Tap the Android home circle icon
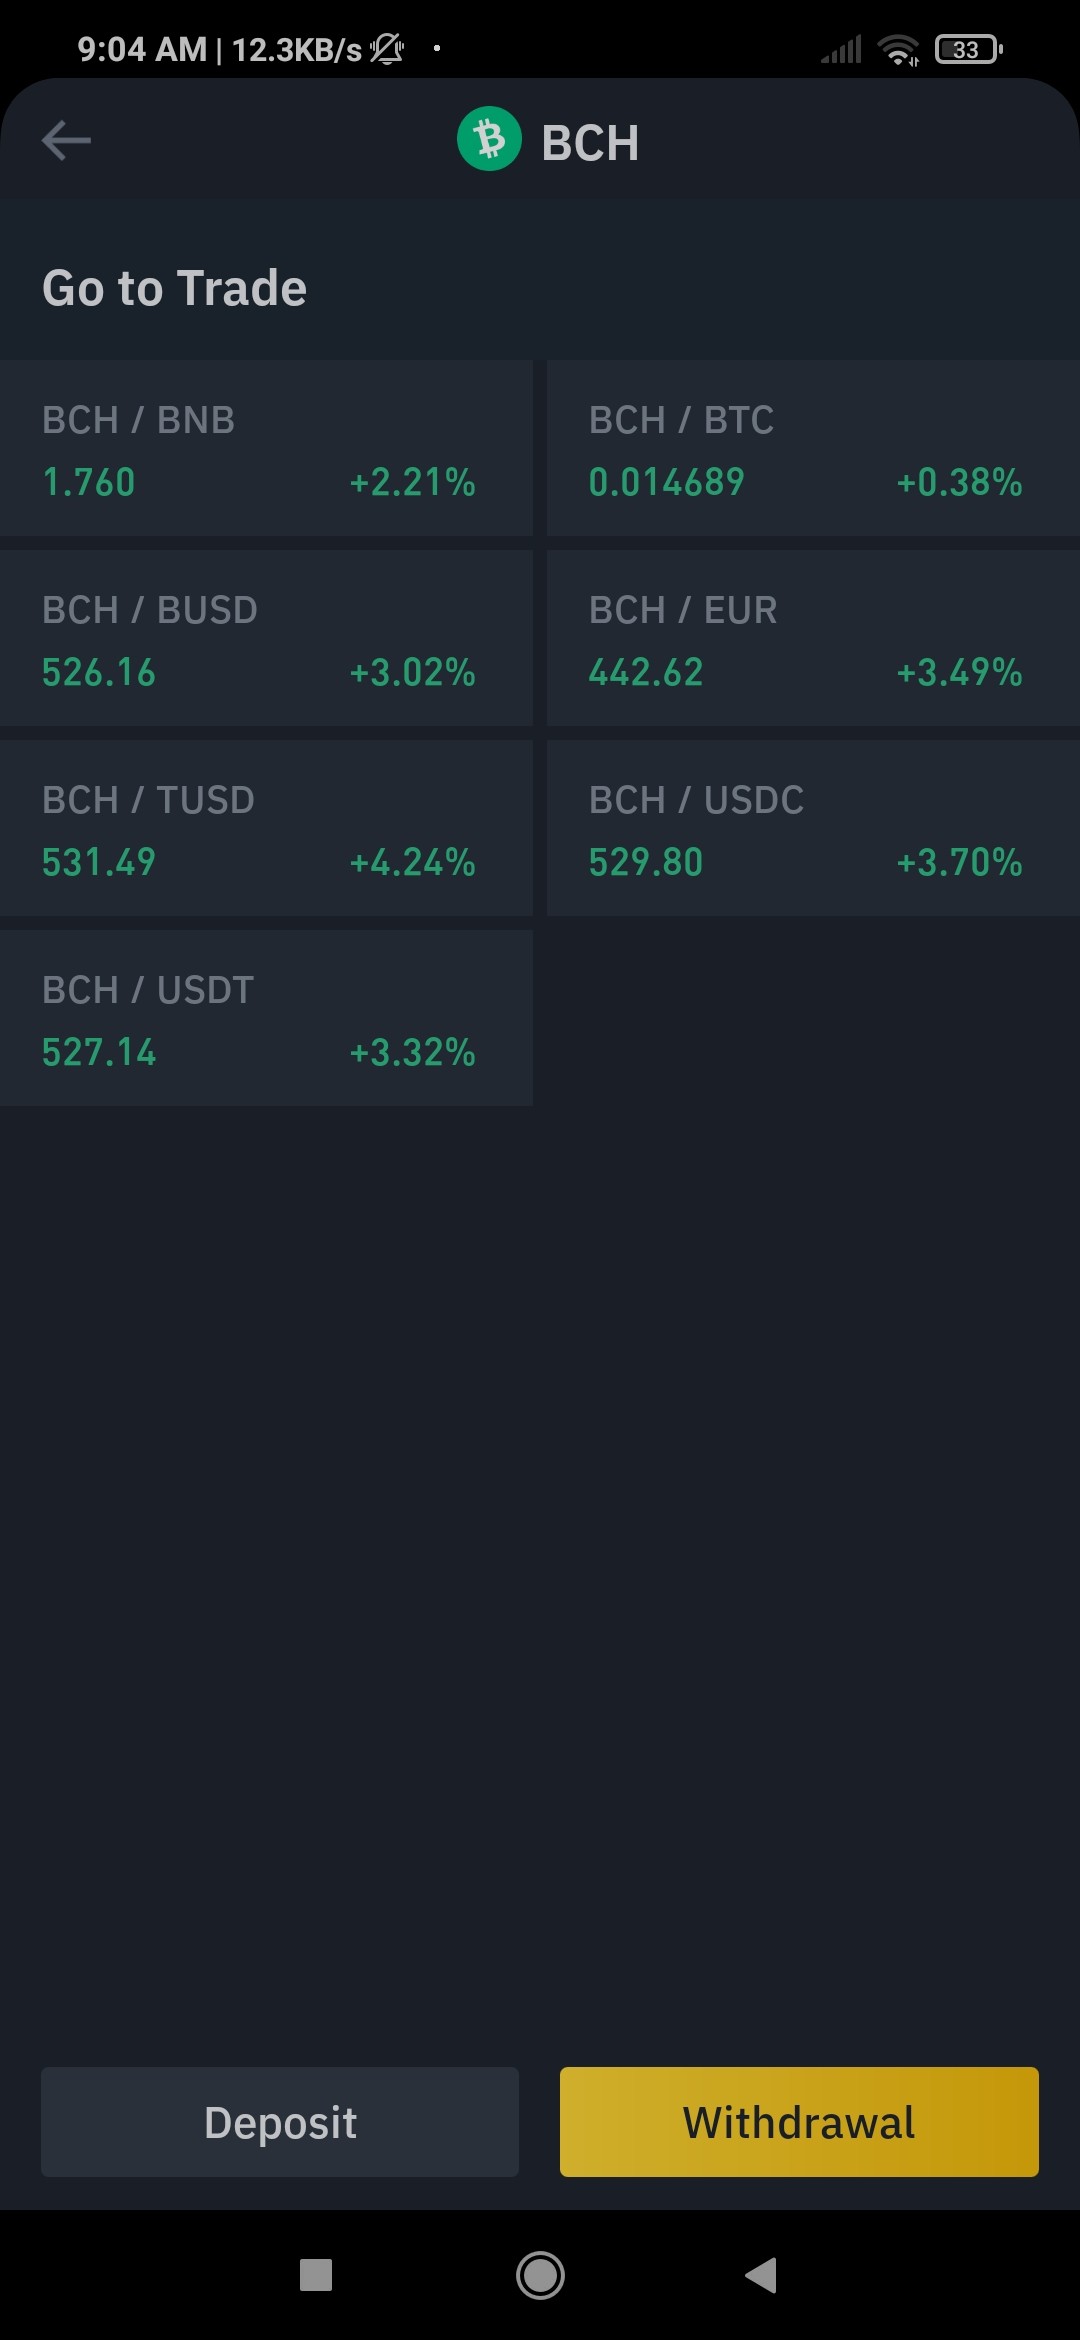Viewport: 1080px width, 2340px height. (x=540, y=2275)
